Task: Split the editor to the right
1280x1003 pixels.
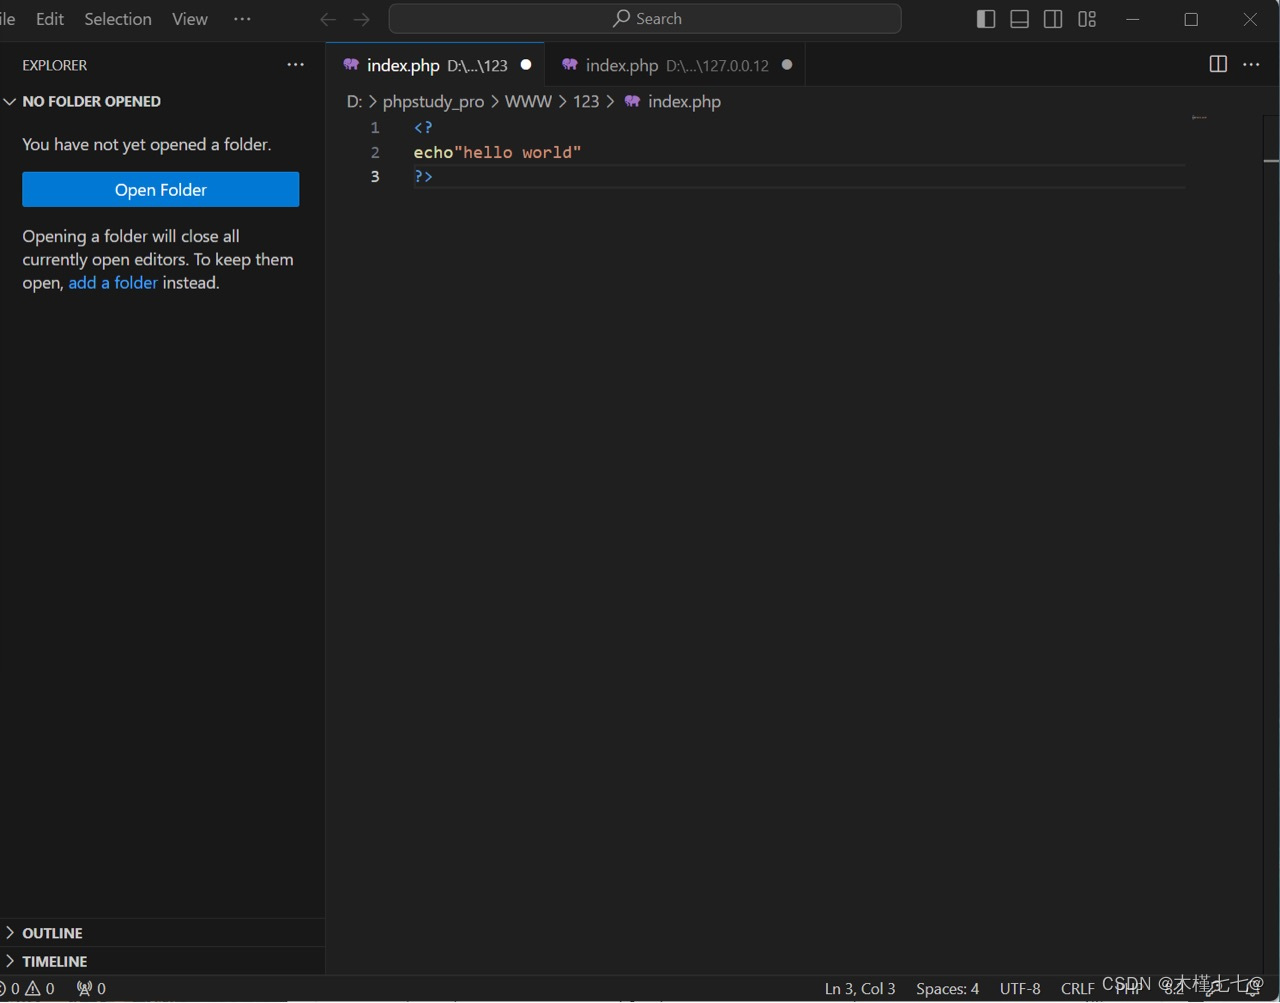Action: coord(1218,64)
